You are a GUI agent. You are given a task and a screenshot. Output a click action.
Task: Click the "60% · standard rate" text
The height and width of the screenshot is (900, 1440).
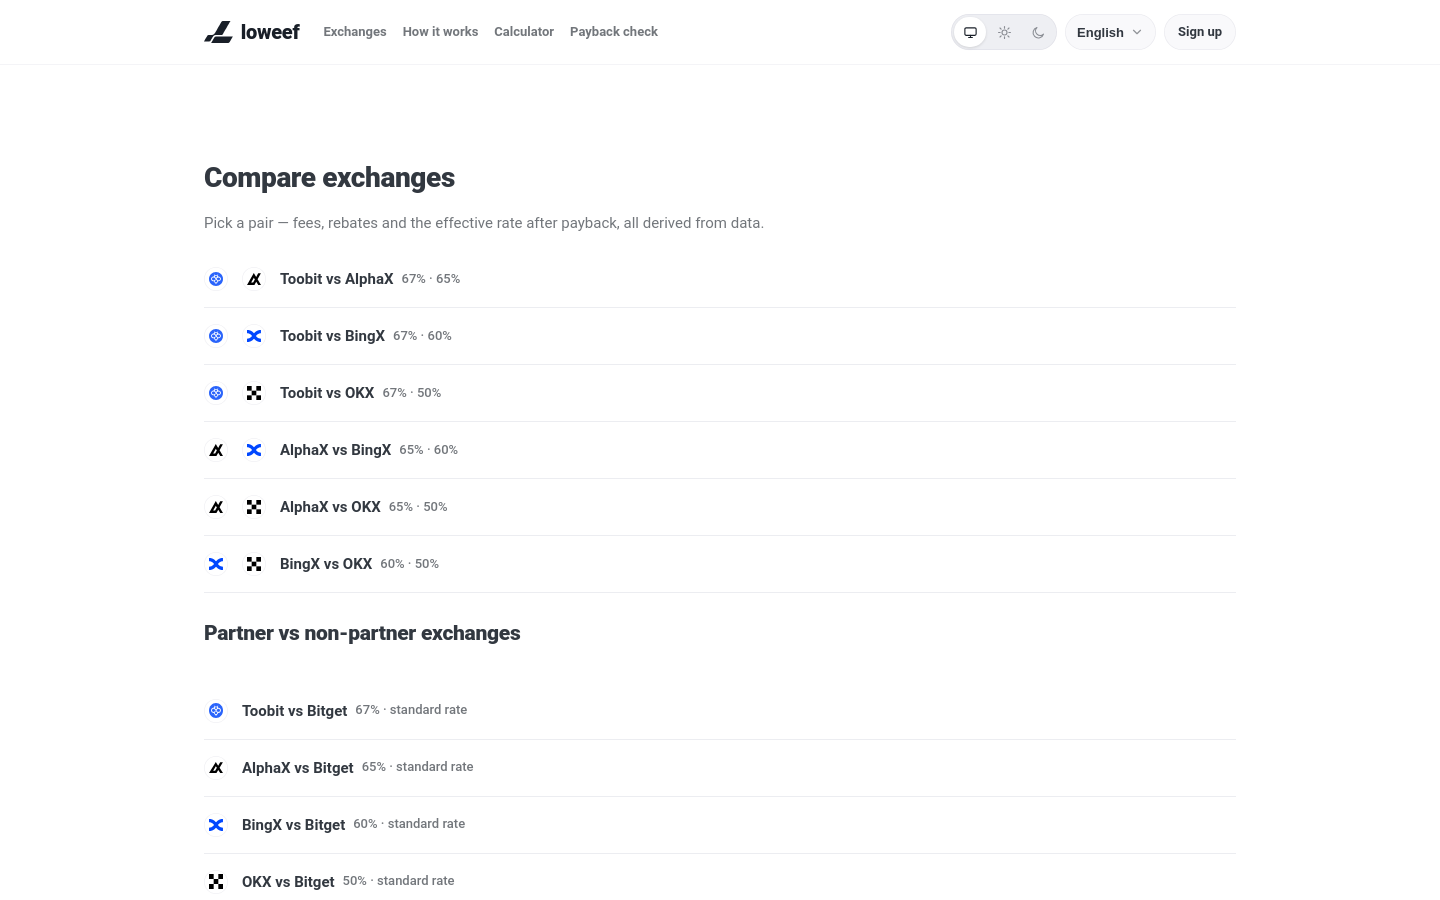tap(409, 824)
